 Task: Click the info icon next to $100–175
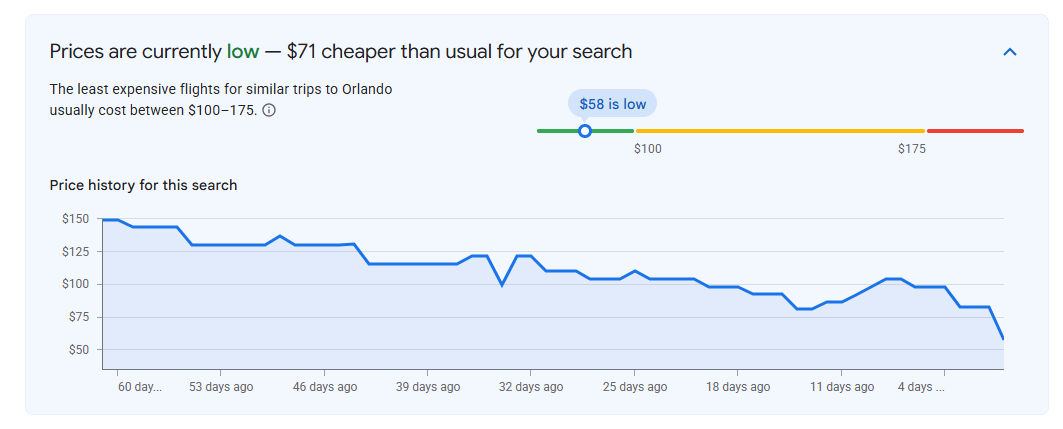(x=269, y=110)
